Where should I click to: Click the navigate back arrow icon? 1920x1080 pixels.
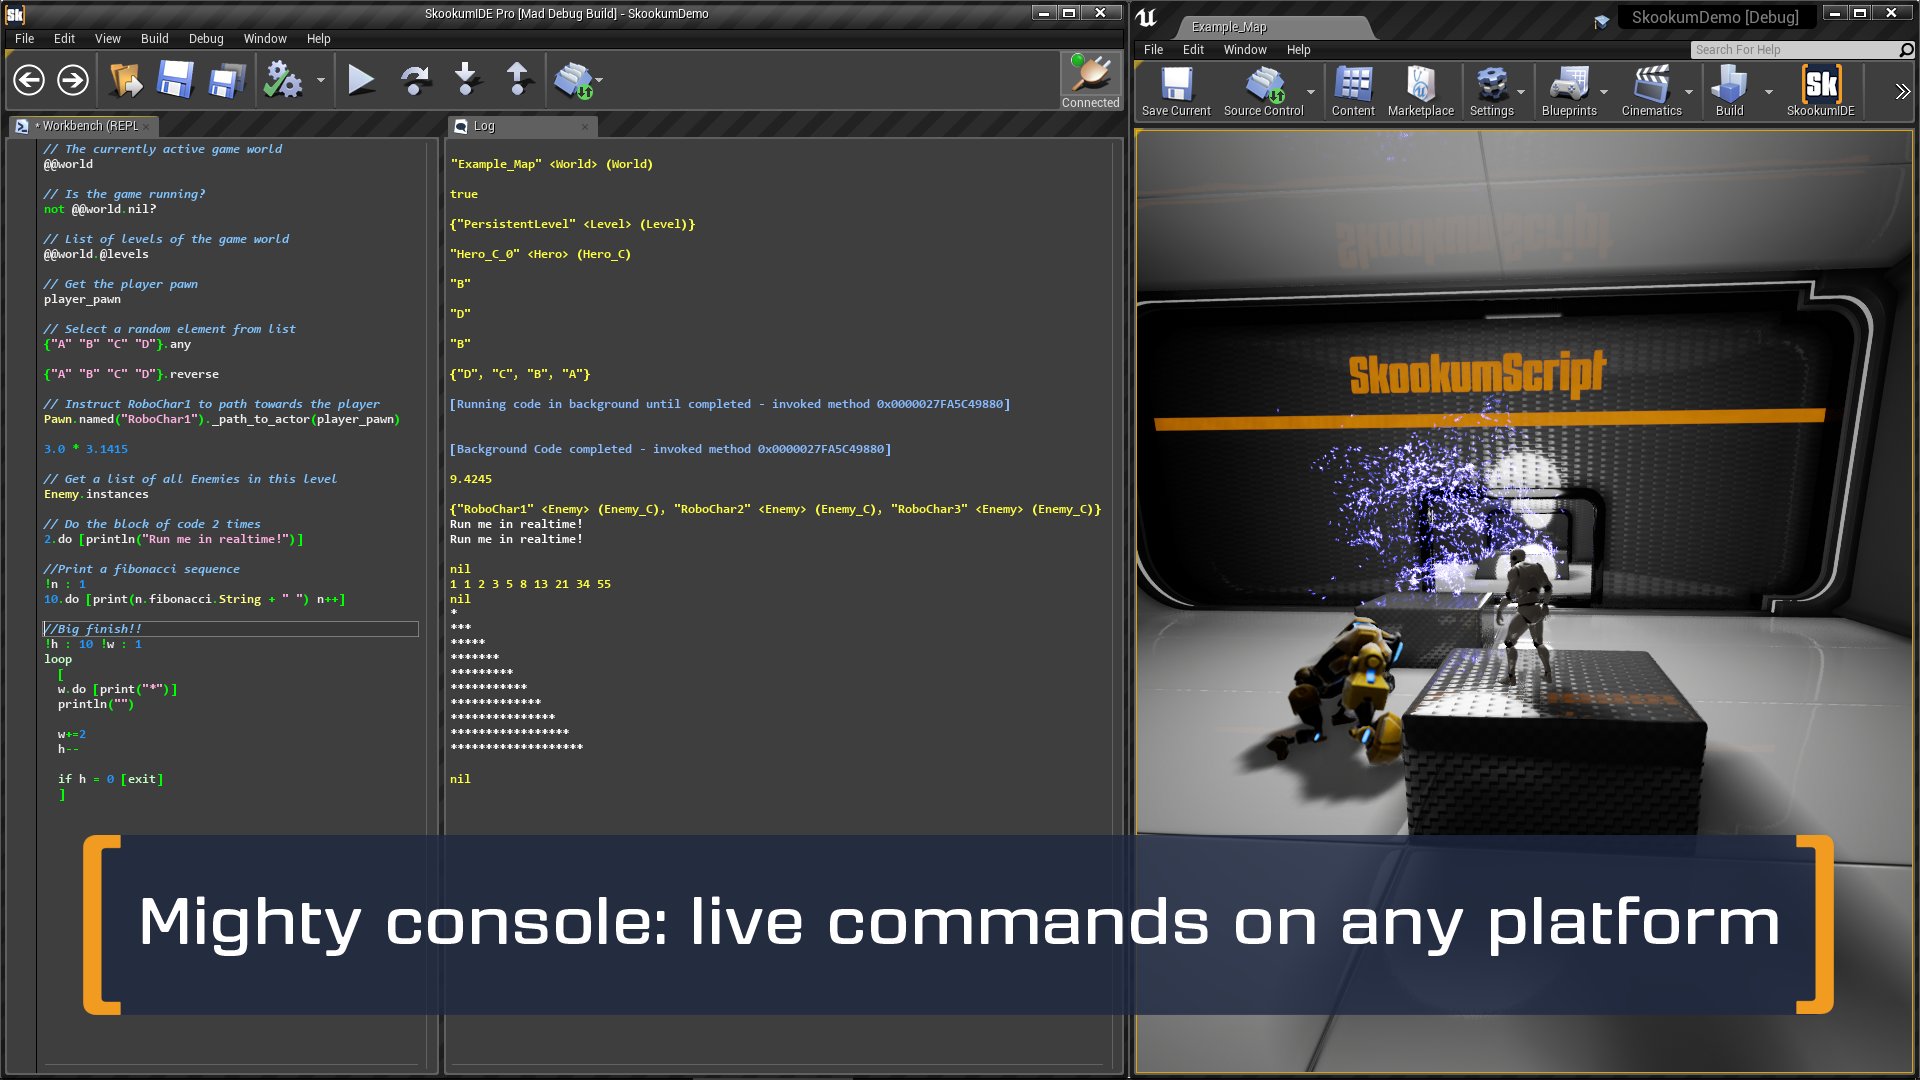tap(29, 80)
